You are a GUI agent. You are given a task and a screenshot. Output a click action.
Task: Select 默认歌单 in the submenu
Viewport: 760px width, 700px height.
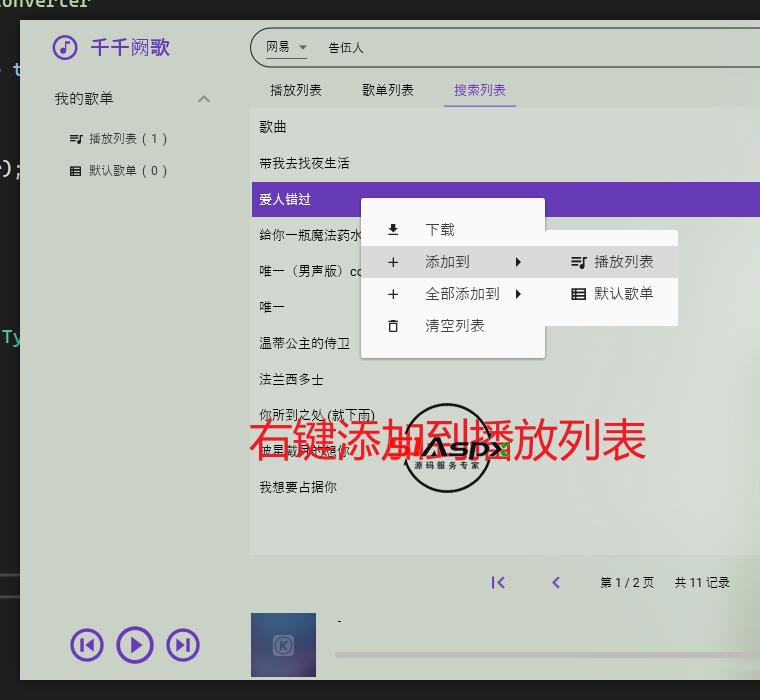[612, 294]
